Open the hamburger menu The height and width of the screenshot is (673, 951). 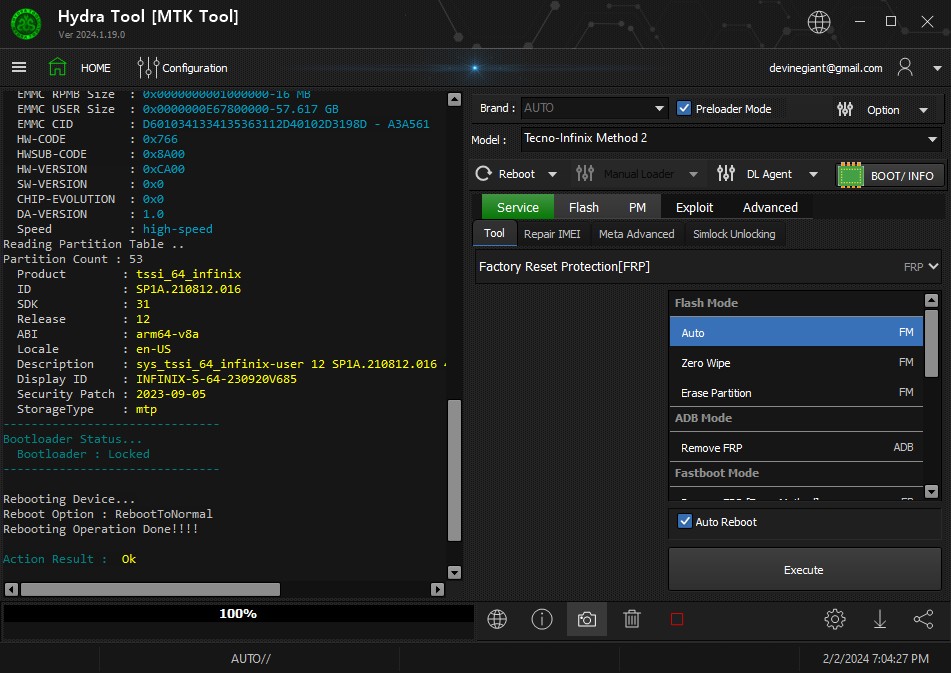[x=19, y=67]
